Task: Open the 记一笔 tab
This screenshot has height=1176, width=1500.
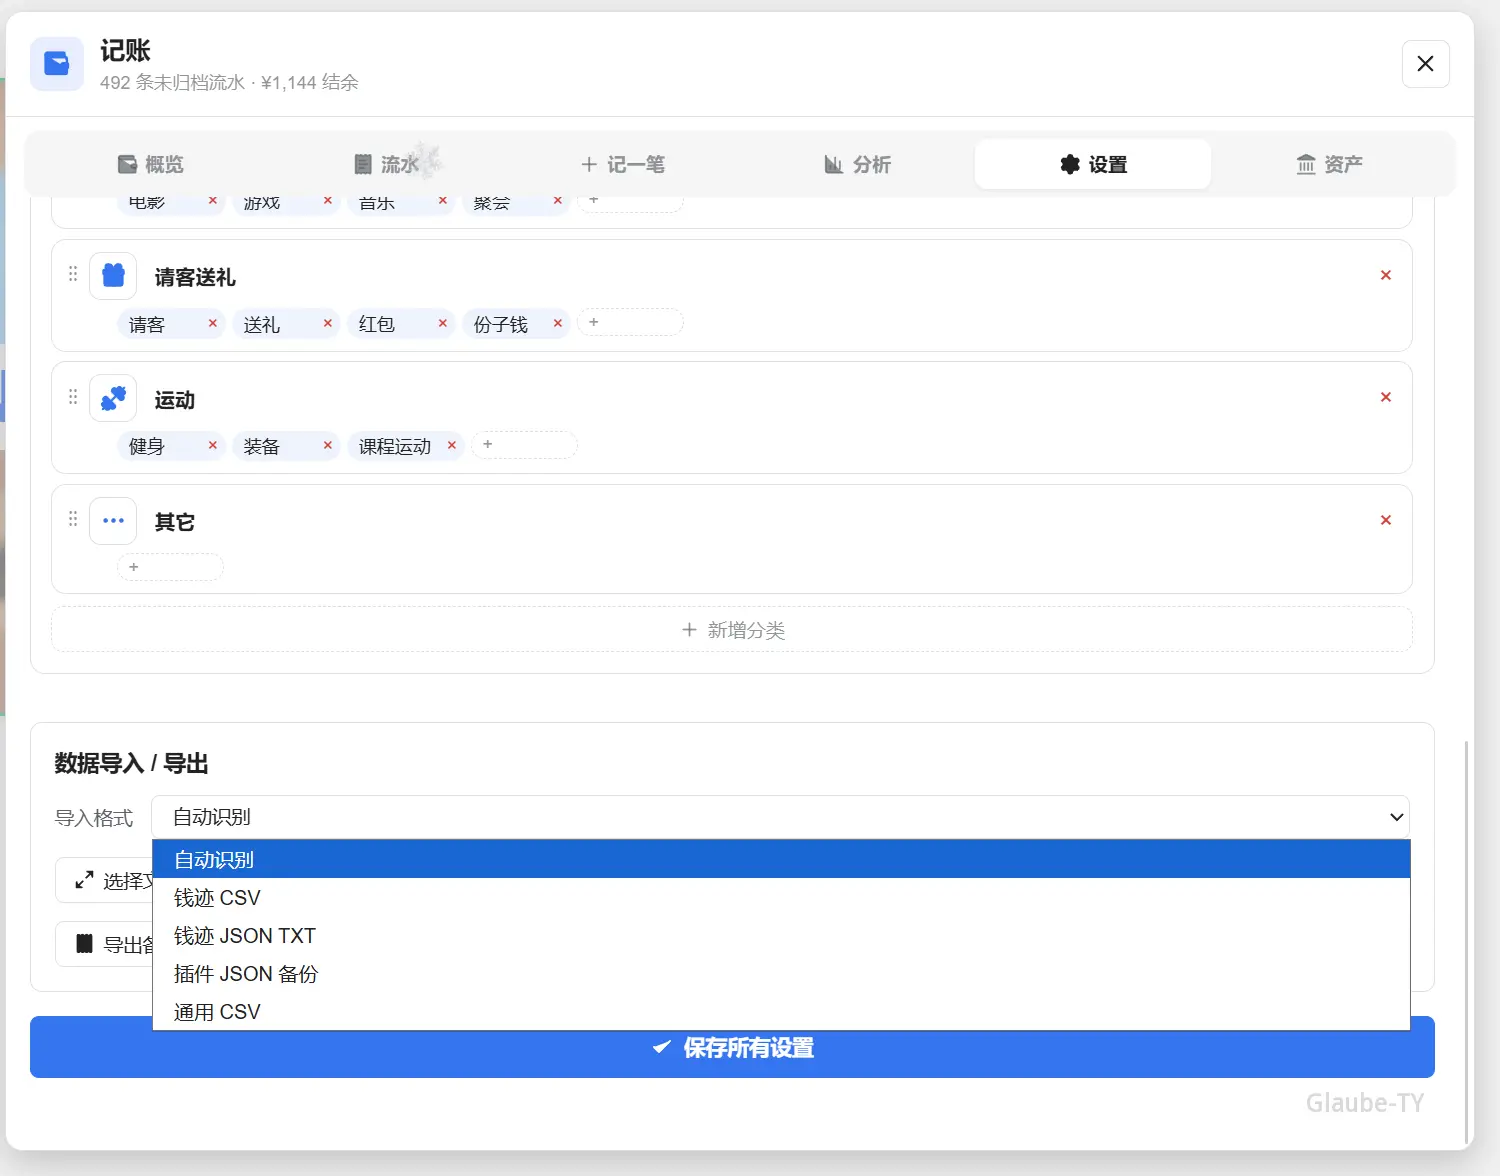Action: 623,164
